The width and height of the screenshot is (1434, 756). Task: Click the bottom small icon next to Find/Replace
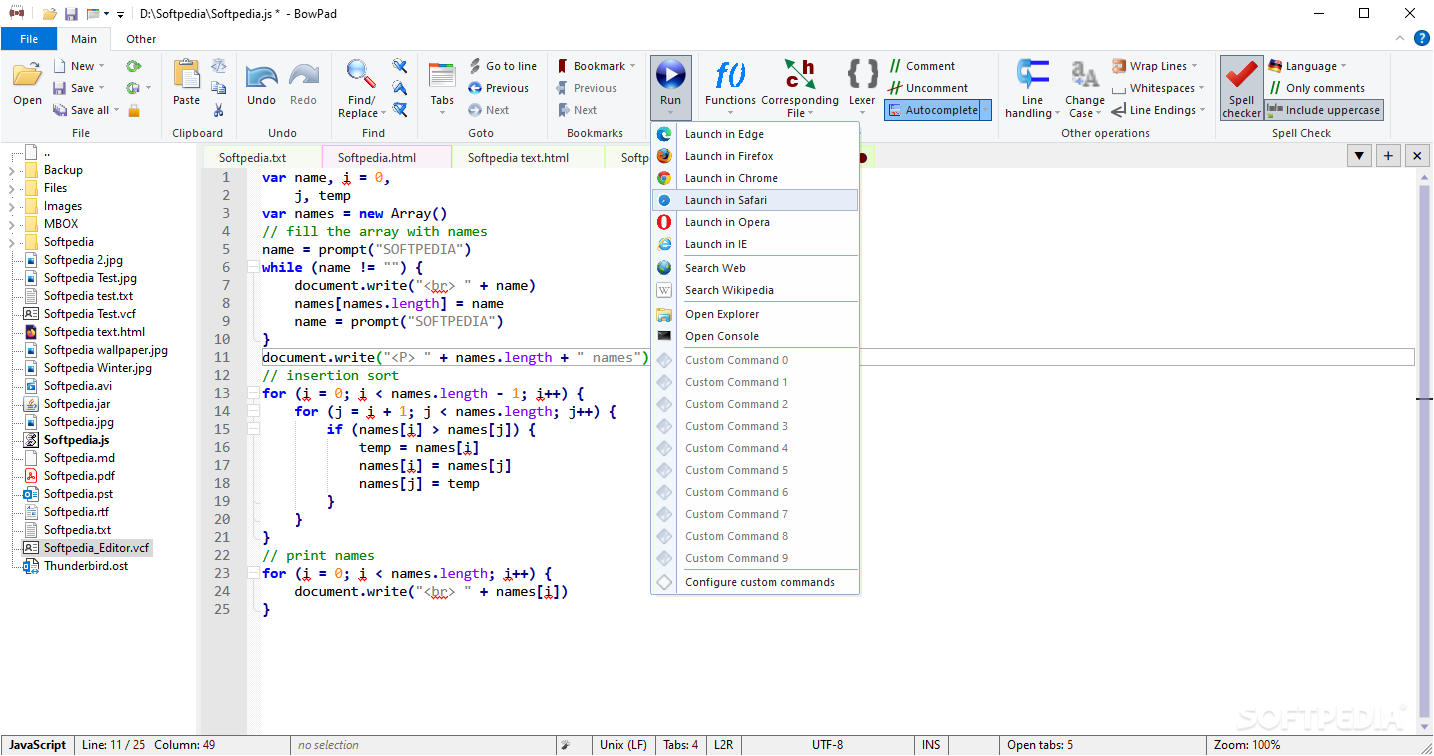(x=399, y=110)
